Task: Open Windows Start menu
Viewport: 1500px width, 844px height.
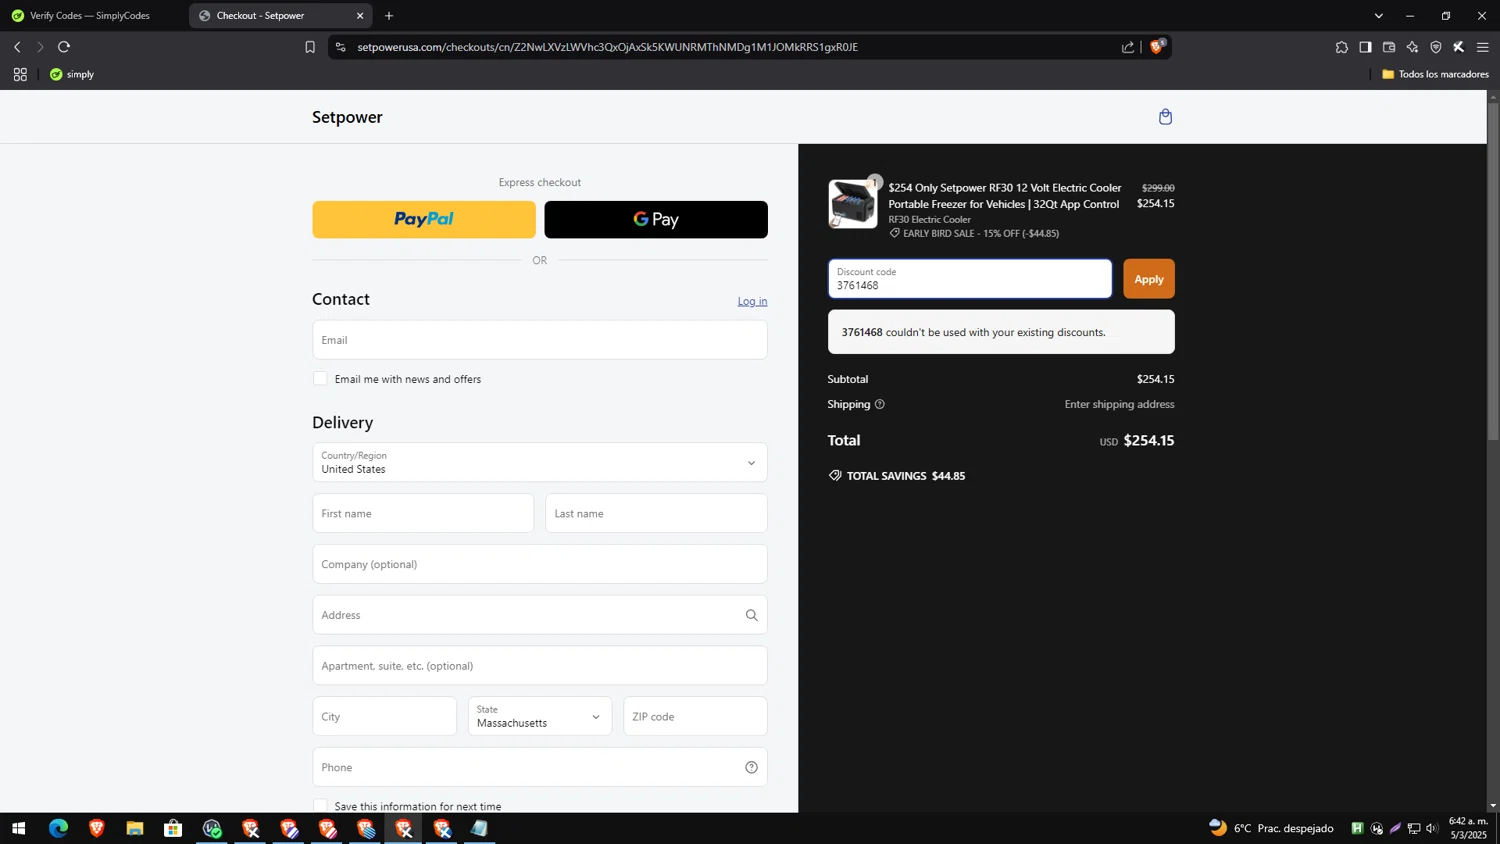Action: (x=18, y=828)
